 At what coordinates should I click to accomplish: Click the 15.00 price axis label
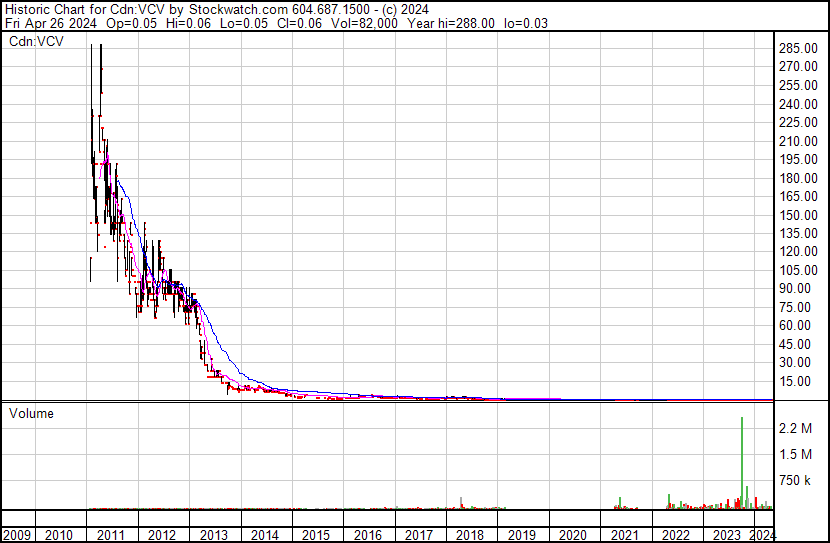coord(799,381)
